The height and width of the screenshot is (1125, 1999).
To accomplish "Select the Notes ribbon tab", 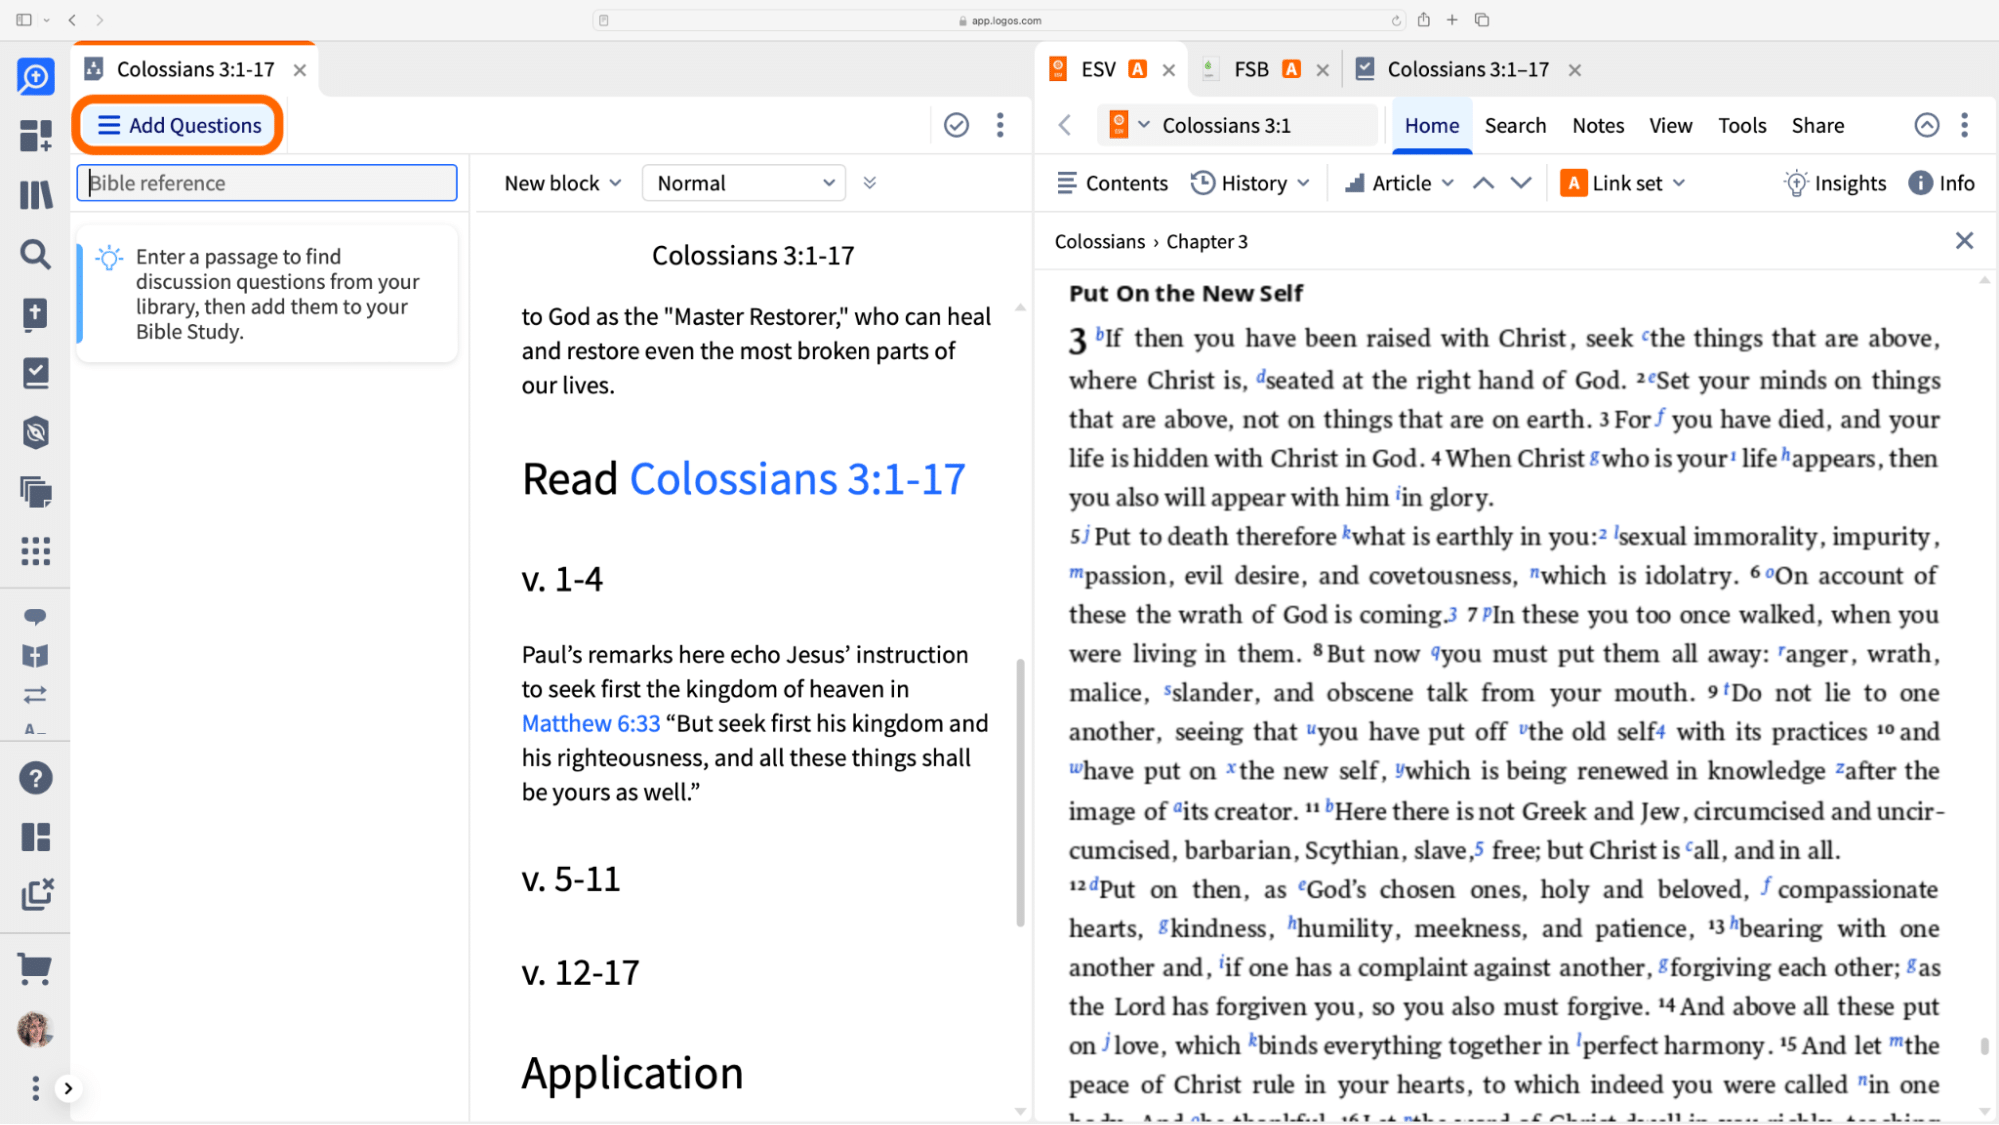I will click(x=1597, y=125).
